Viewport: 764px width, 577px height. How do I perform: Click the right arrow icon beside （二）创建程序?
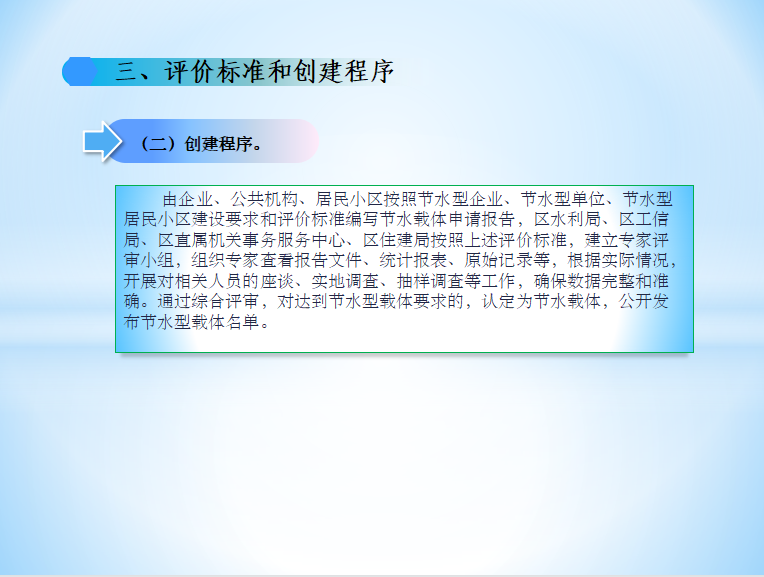(x=102, y=141)
